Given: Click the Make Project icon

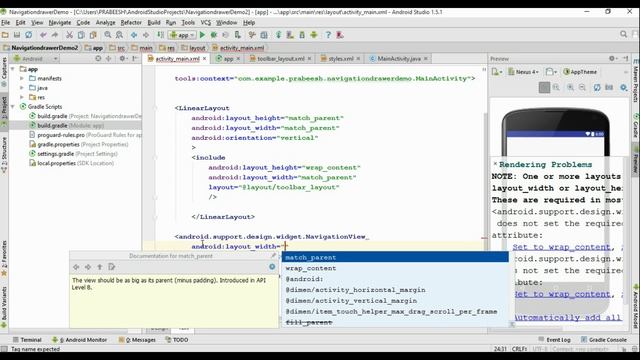Looking at the screenshot, I should click(x=160, y=35).
